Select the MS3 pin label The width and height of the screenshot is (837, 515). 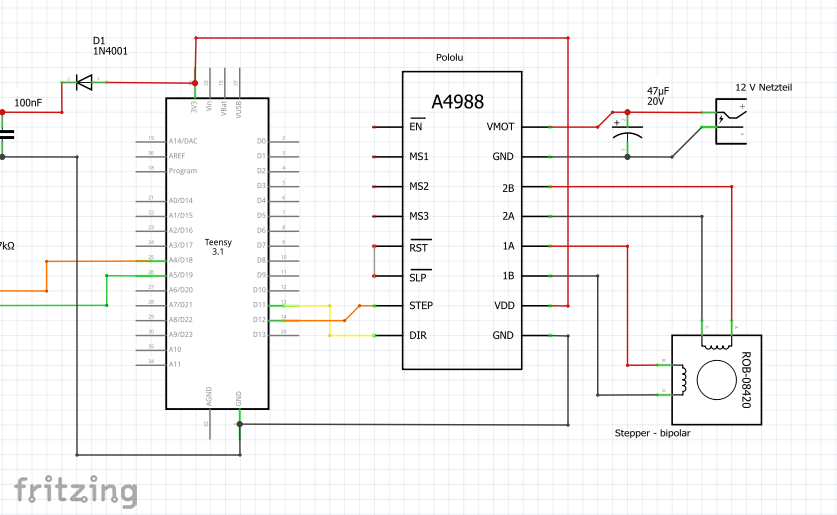click(x=418, y=216)
